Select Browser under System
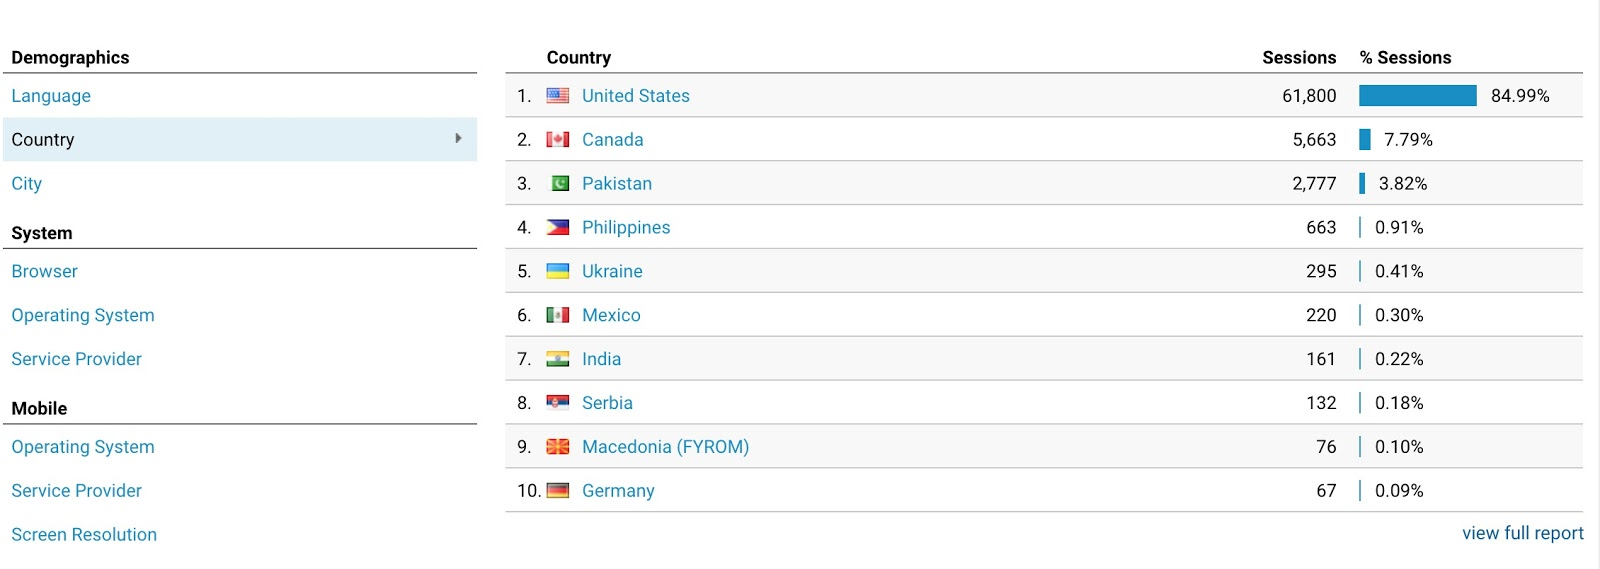This screenshot has height=569, width=1600. [x=45, y=272]
